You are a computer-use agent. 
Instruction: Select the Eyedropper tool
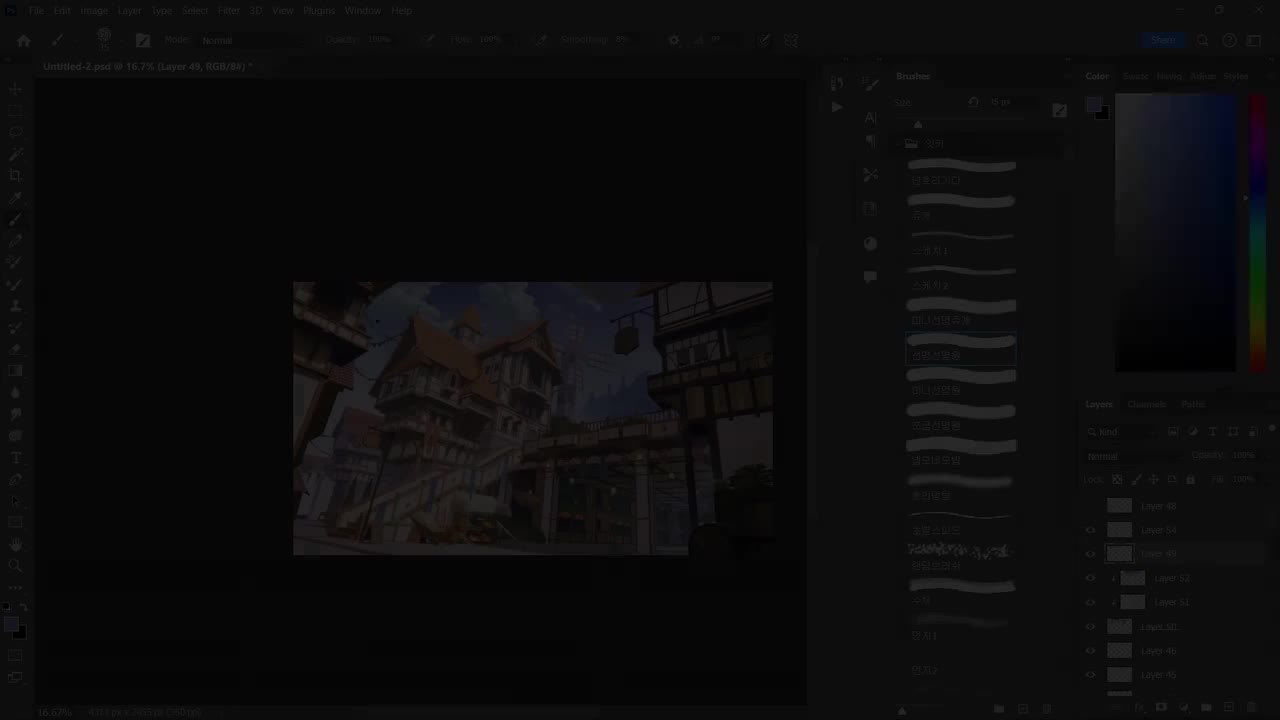coord(15,198)
